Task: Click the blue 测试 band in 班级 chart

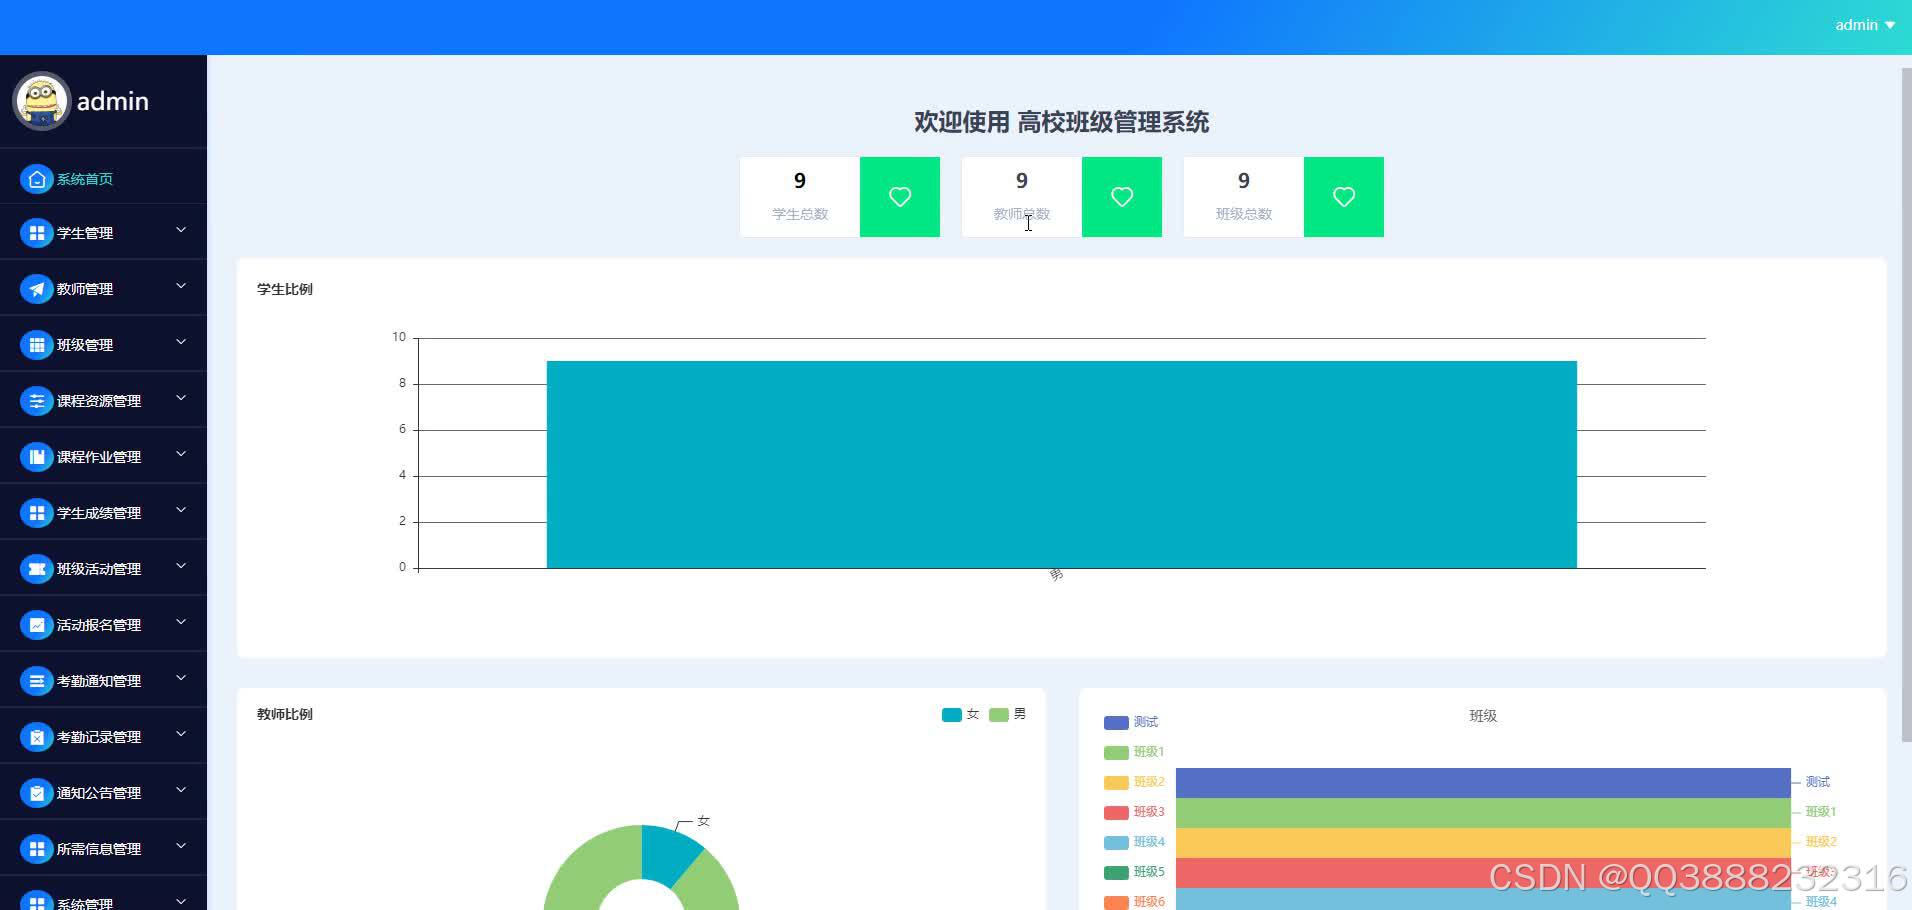Action: [1483, 783]
